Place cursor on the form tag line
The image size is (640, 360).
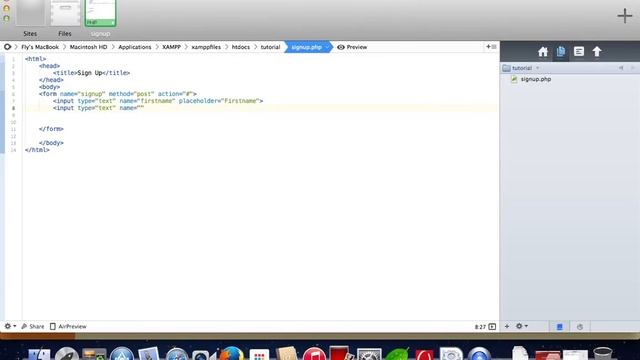pyautogui.click(x=118, y=94)
